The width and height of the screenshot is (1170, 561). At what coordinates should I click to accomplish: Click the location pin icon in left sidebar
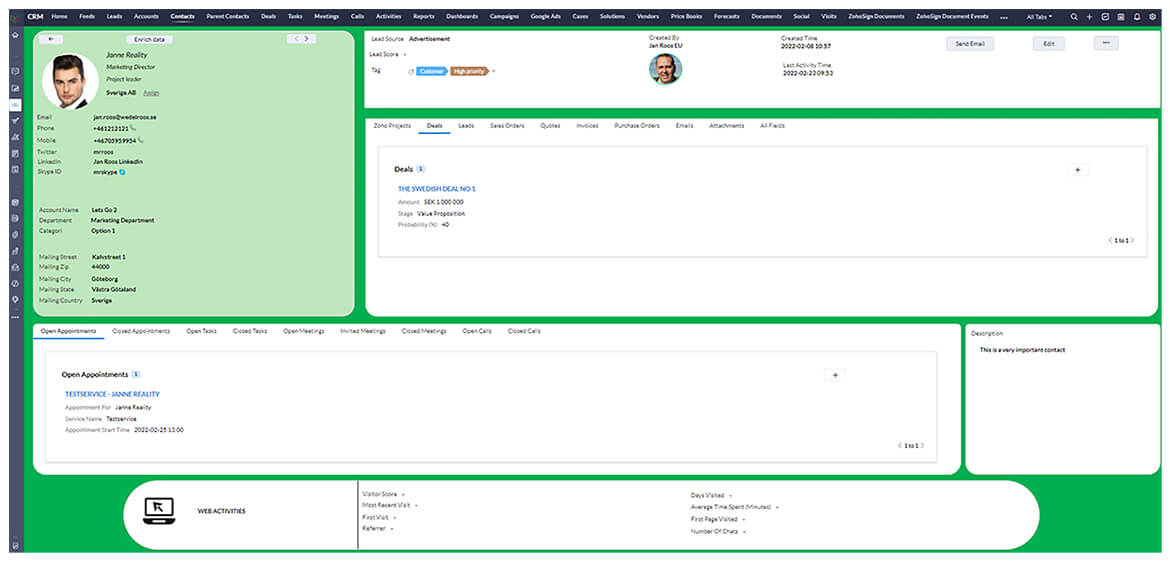tap(15, 299)
